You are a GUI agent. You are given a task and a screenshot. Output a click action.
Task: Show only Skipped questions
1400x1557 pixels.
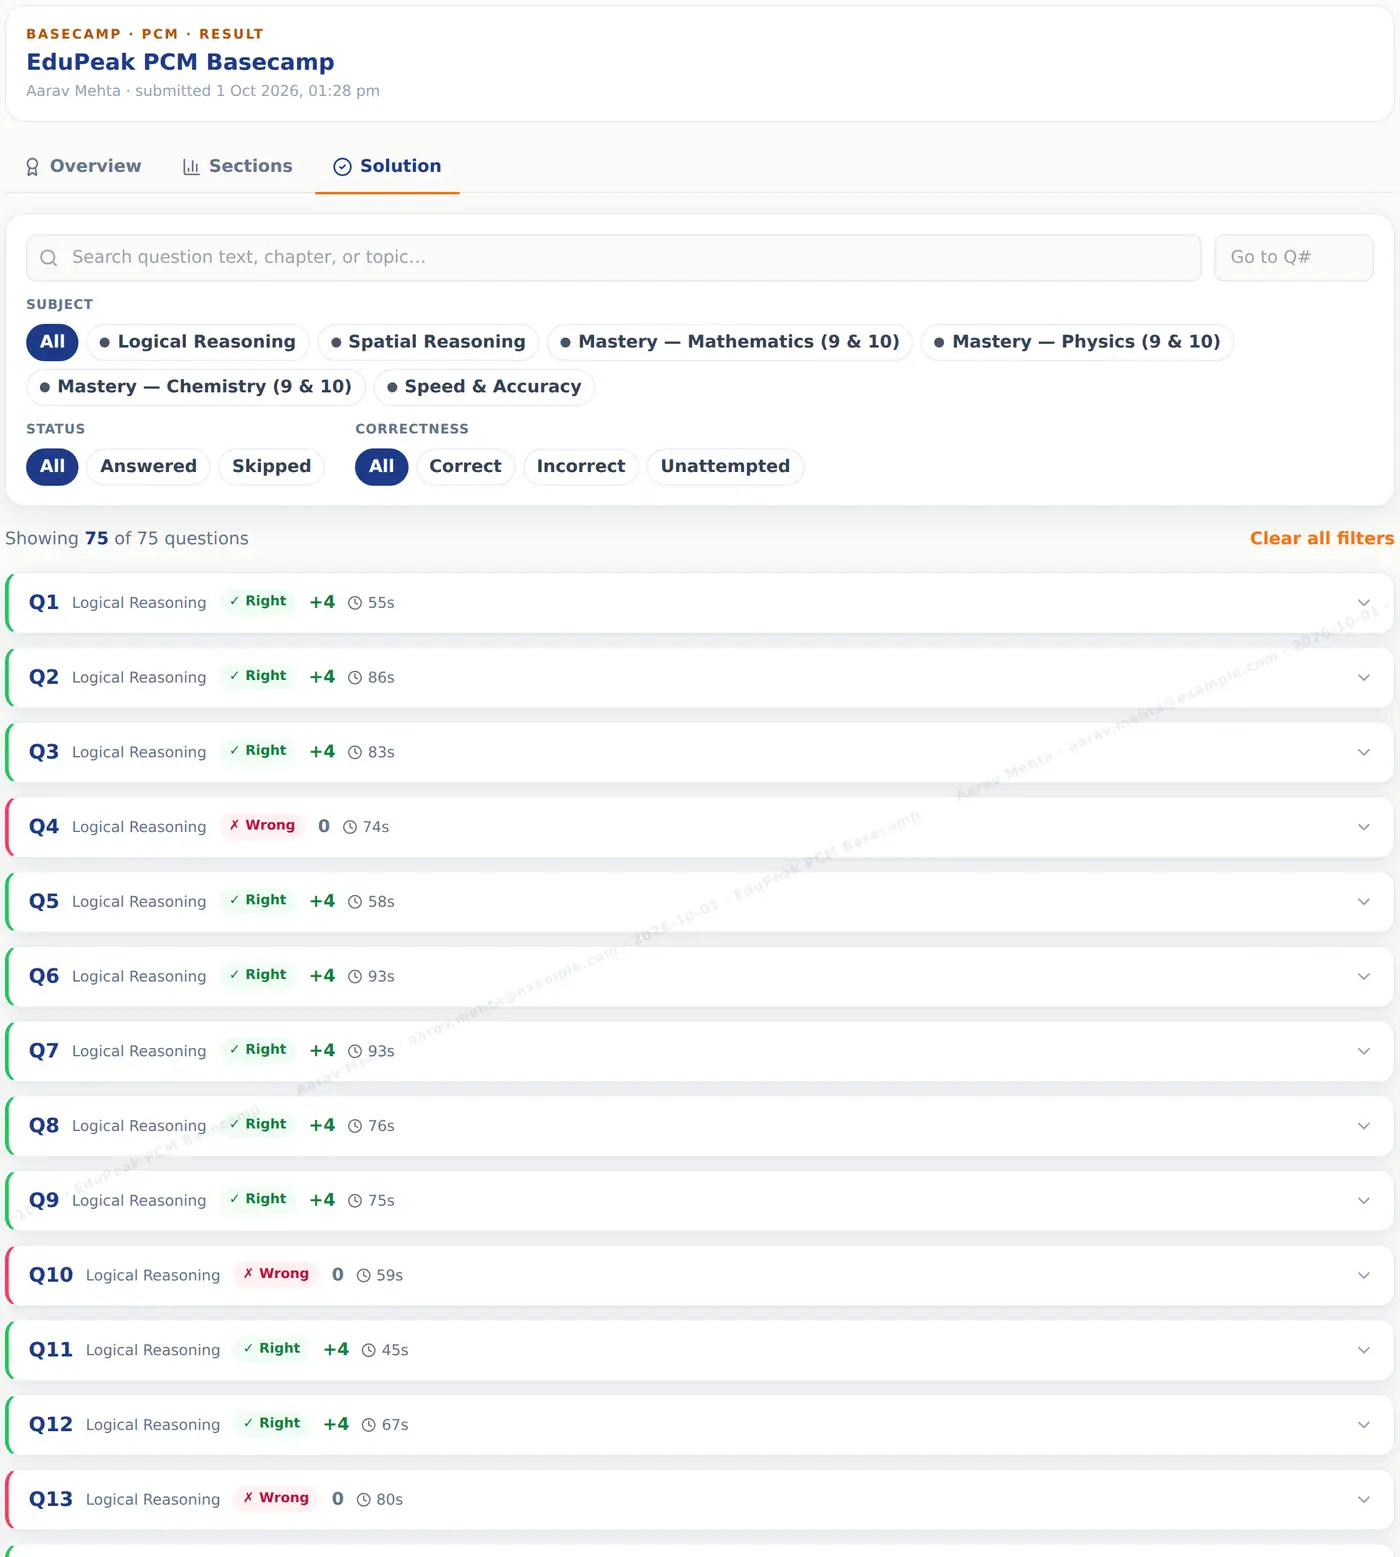pos(271,467)
